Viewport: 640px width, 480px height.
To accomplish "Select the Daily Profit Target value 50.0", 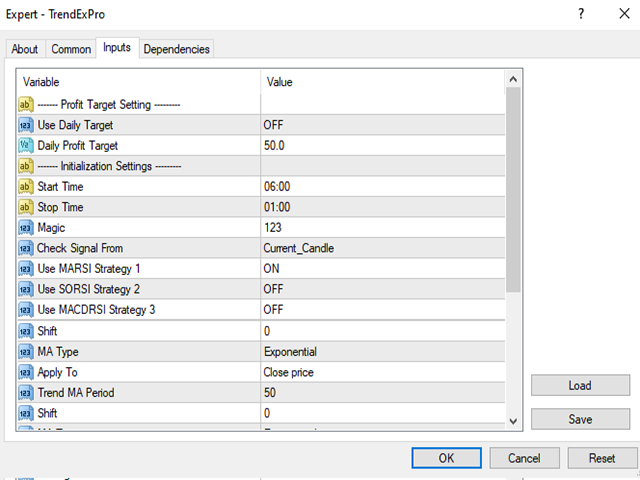I will (x=274, y=145).
